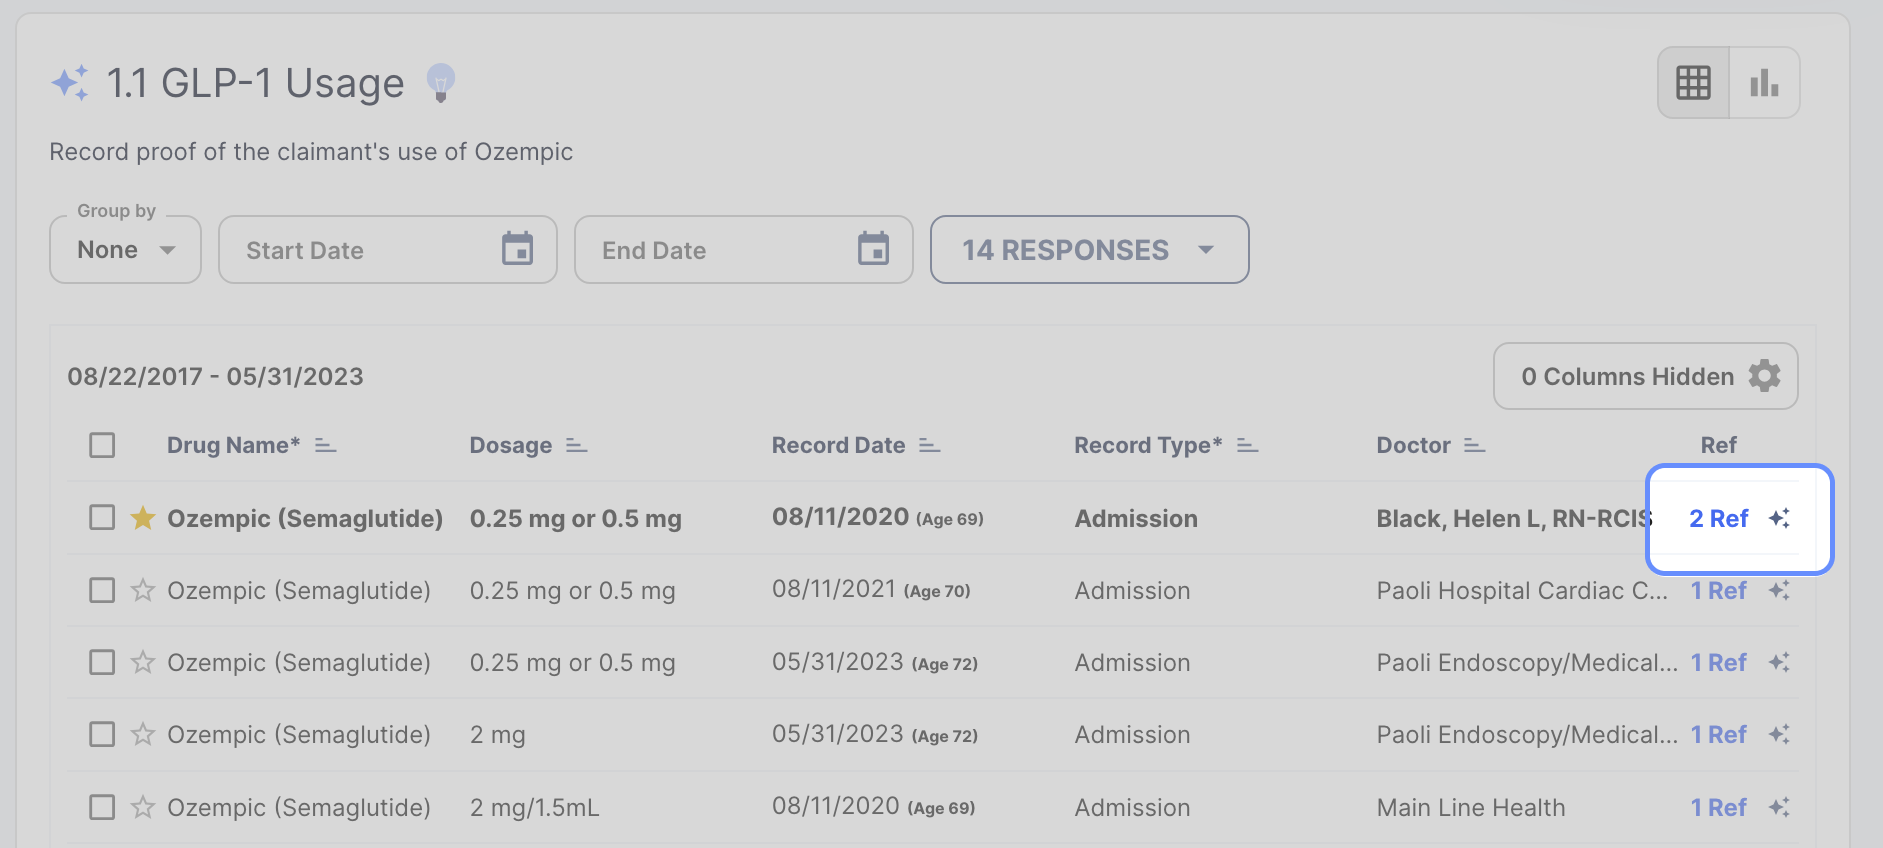The image size is (1883, 848).
Task: Check the Paoli Hospital Cardiac row checkbox
Action: point(102,590)
